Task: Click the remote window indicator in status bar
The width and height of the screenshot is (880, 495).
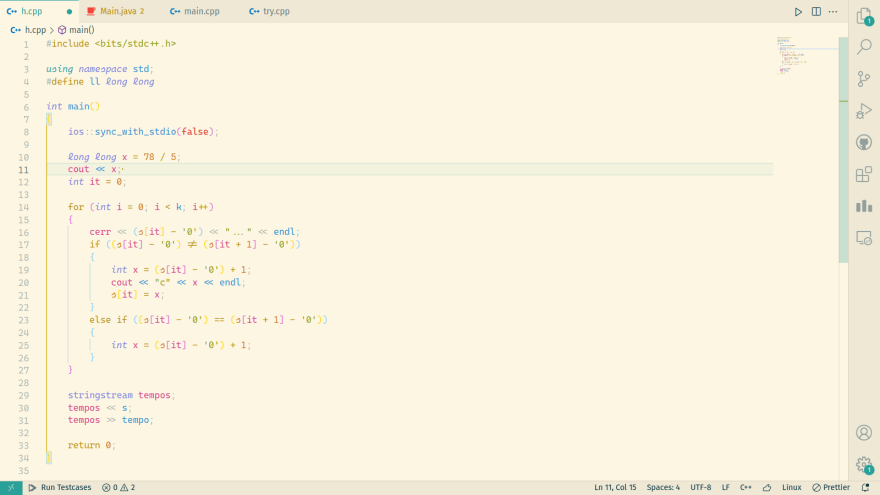Action: coord(11,488)
